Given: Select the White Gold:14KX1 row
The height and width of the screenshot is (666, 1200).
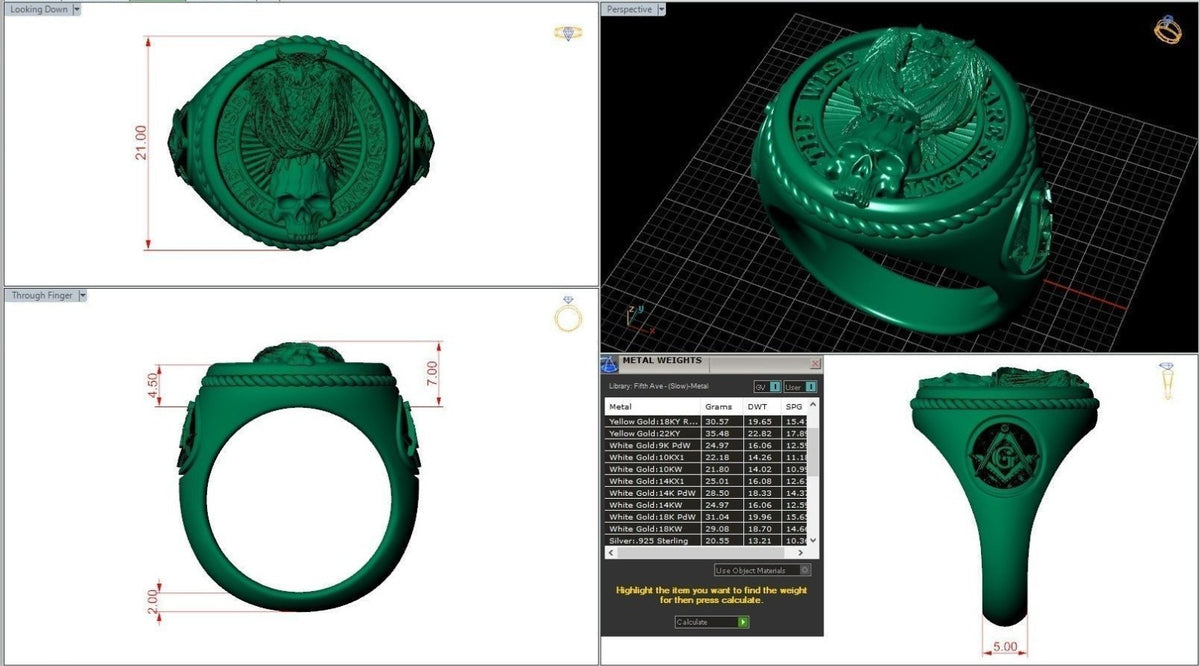Looking at the screenshot, I should pyautogui.click(x=706, y=482).
